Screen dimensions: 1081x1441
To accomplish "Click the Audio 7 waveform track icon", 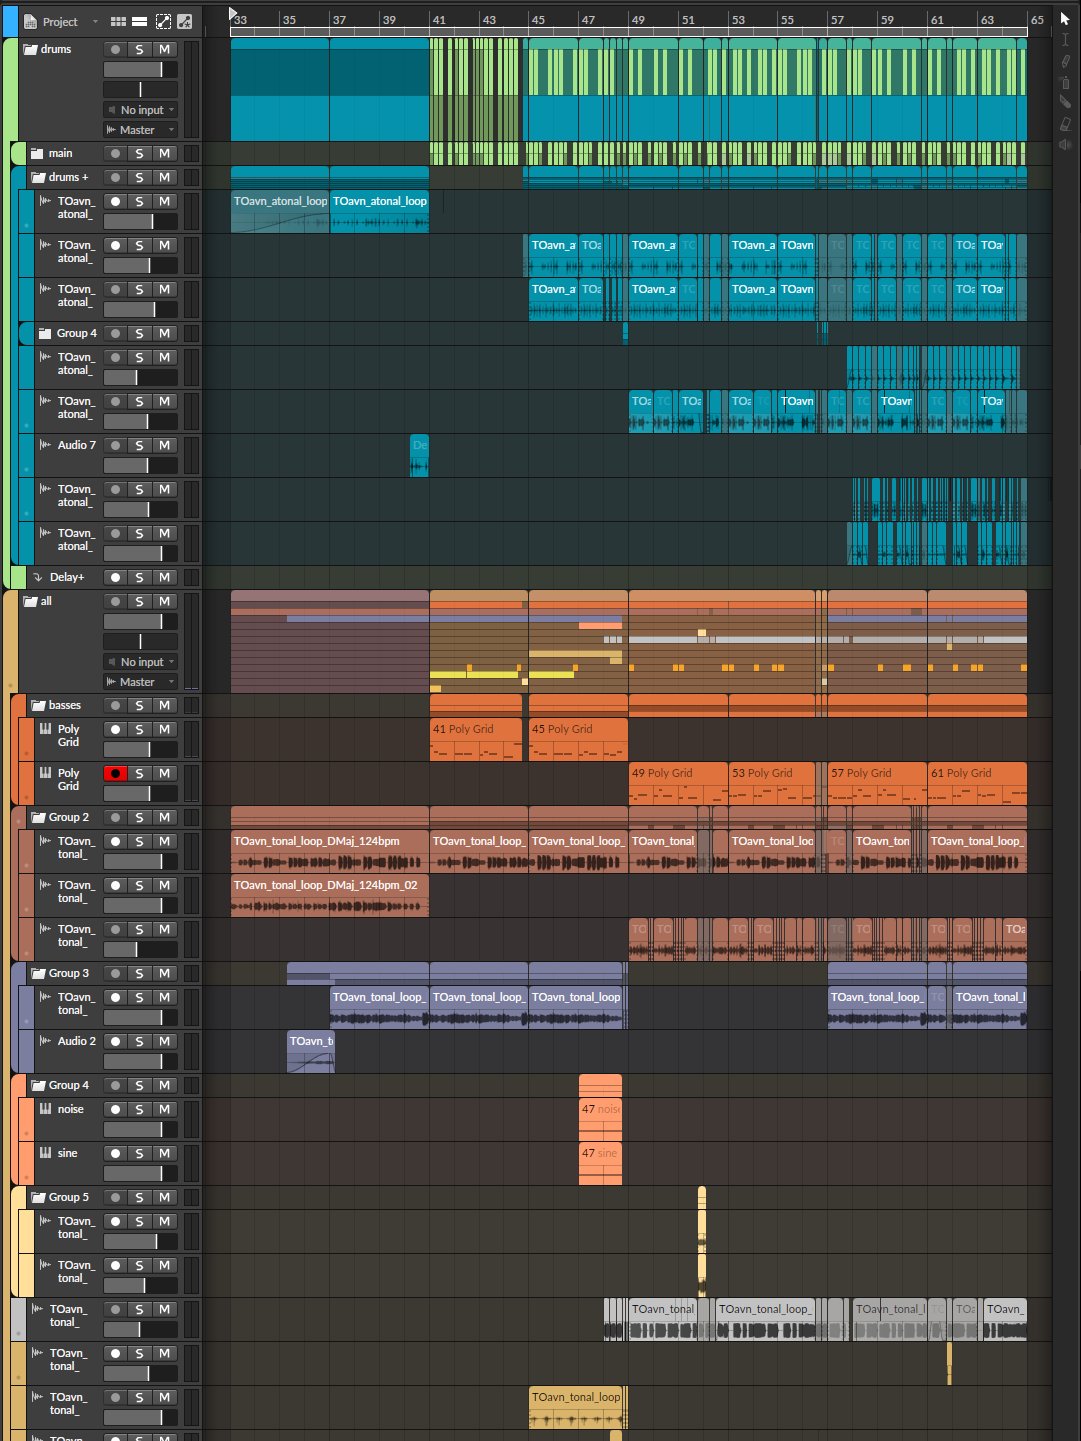I will tap(45, 444).
